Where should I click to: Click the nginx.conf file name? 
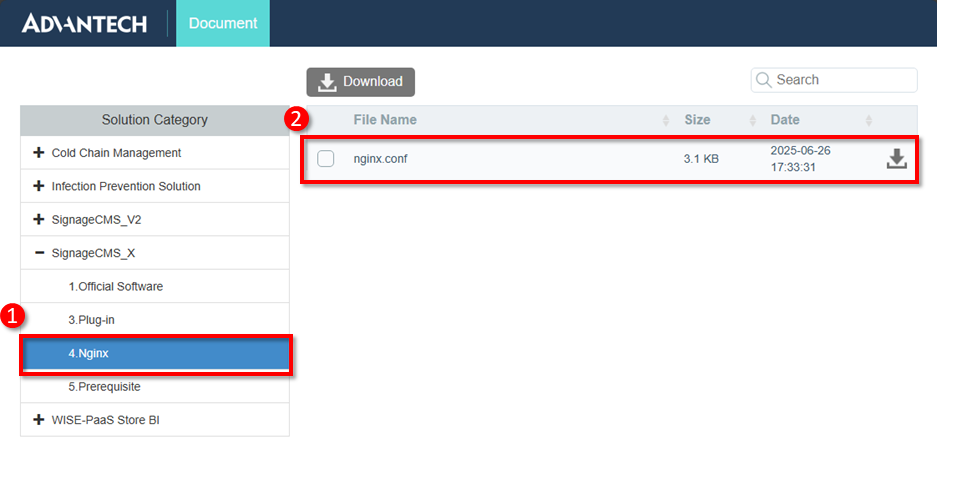380,159
